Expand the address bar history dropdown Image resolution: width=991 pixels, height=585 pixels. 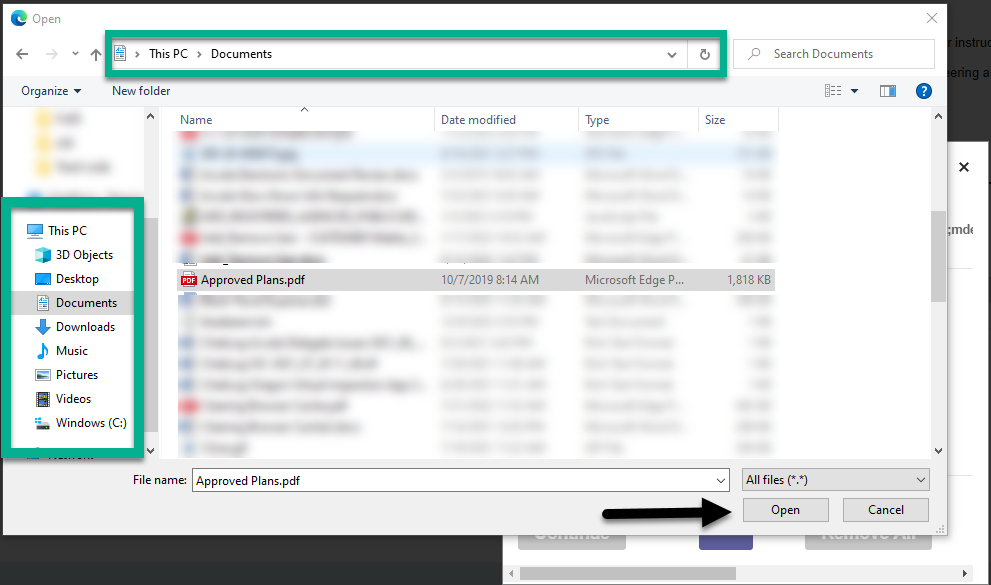coord(673,54)
